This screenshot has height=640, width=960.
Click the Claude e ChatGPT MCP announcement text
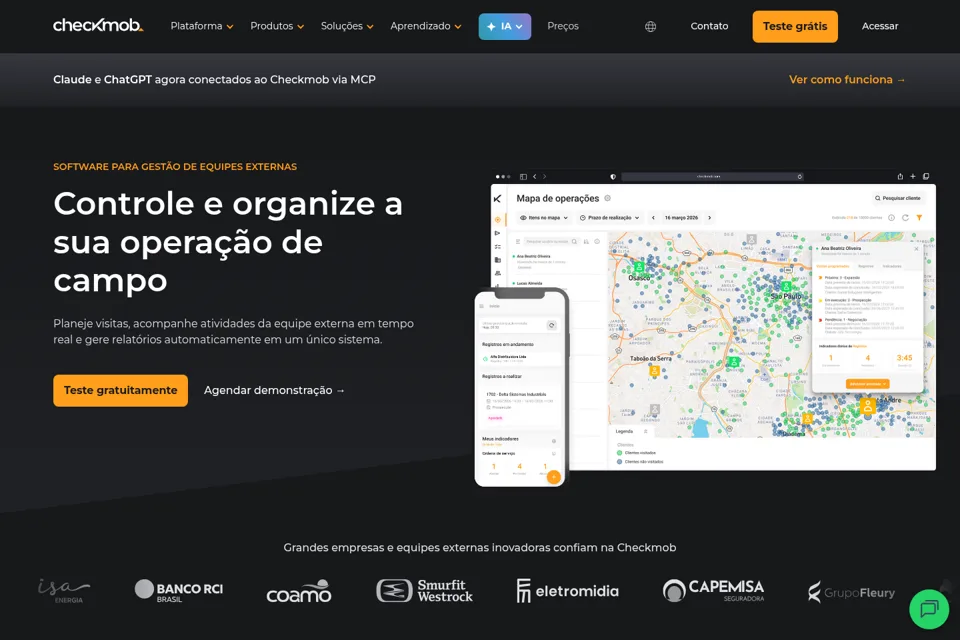coord(214,80)
